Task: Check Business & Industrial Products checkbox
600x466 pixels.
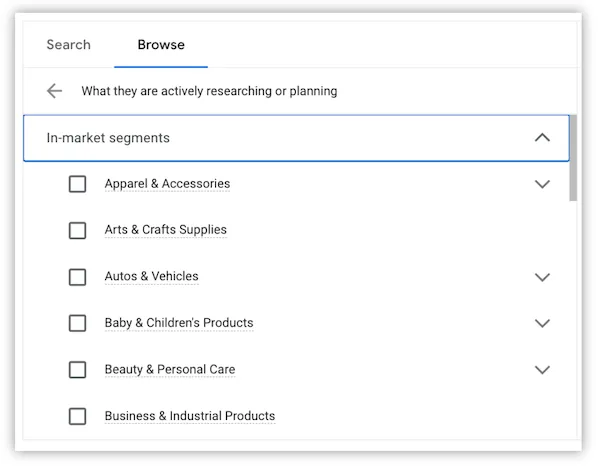Action: [x=77, y=416]
